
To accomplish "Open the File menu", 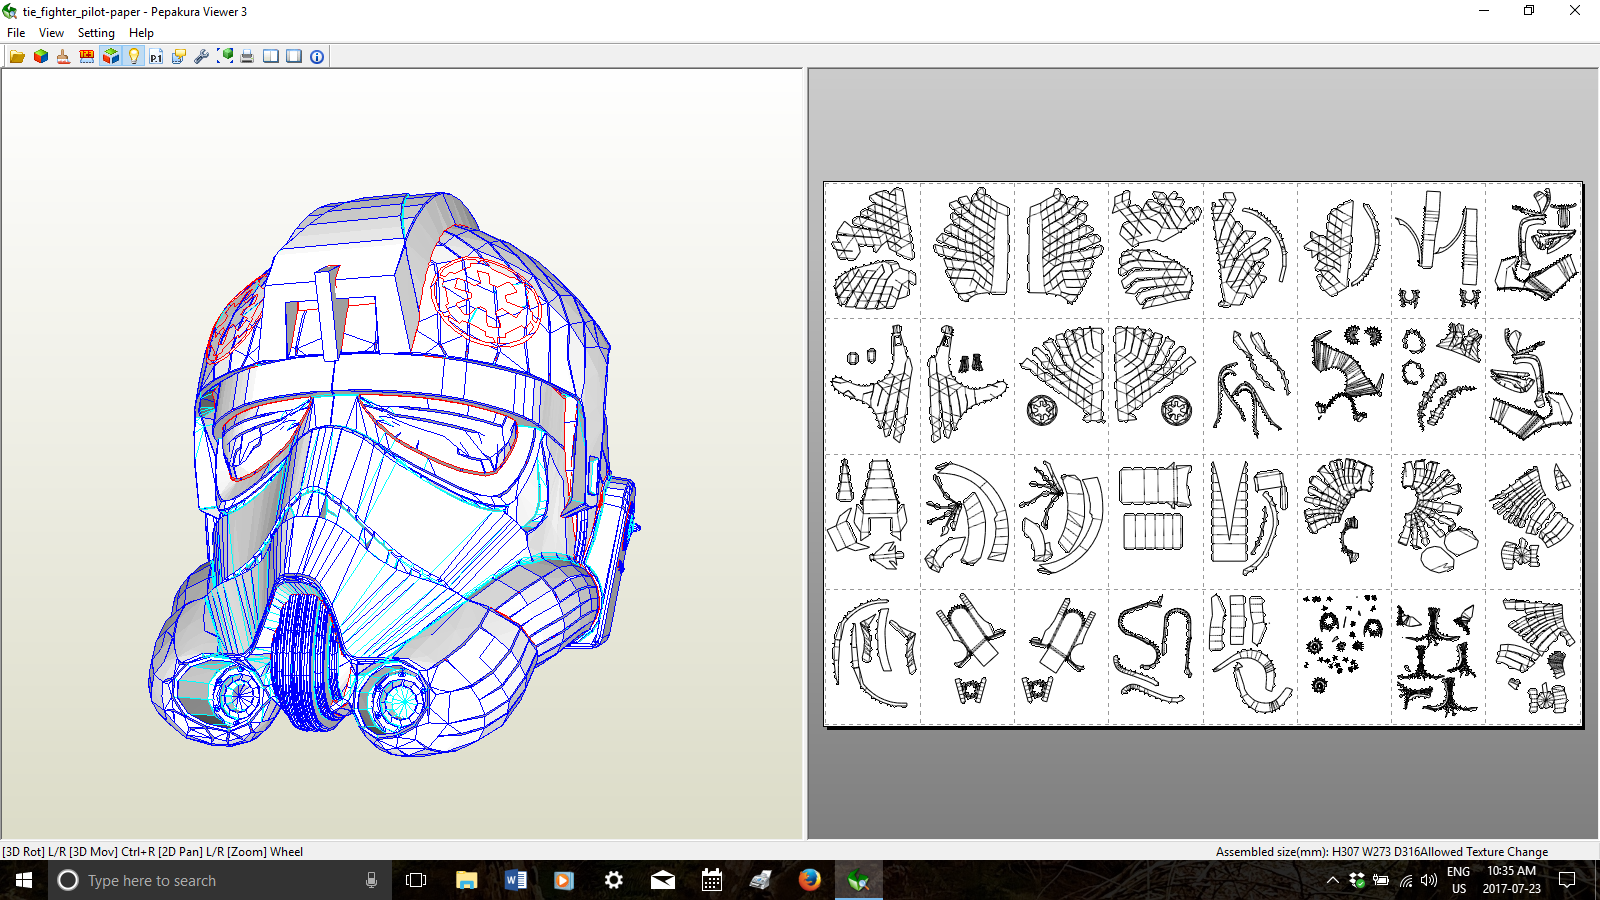I will (x=16, y=33).
